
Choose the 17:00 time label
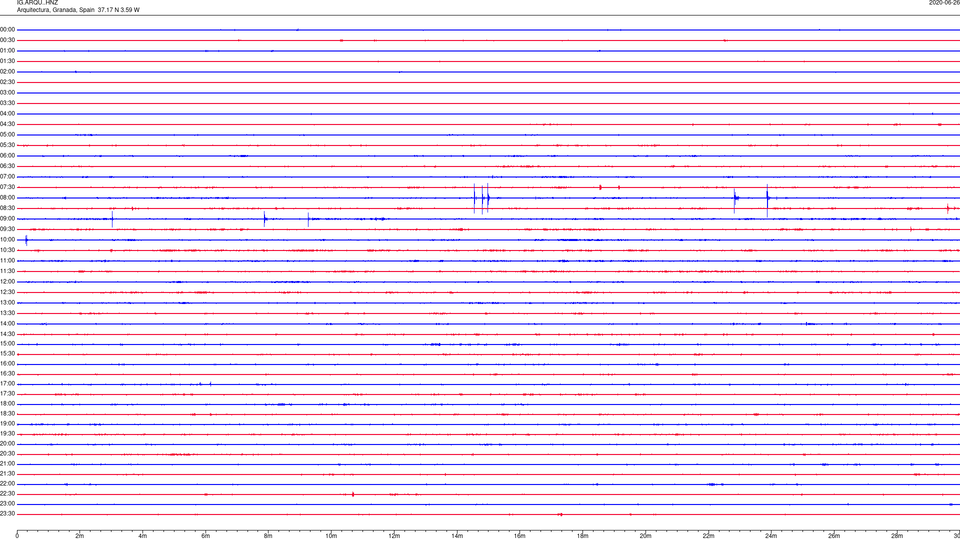click(7, 384)
